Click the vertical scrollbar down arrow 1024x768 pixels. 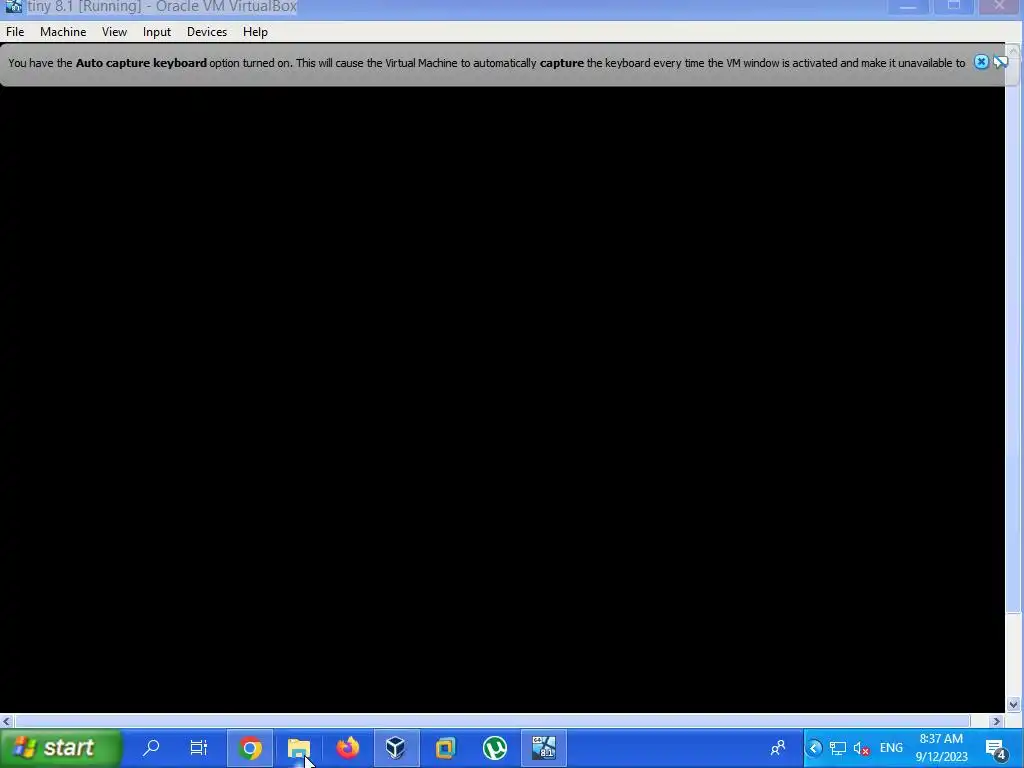pyautogui.click(x=1014, y=704)
